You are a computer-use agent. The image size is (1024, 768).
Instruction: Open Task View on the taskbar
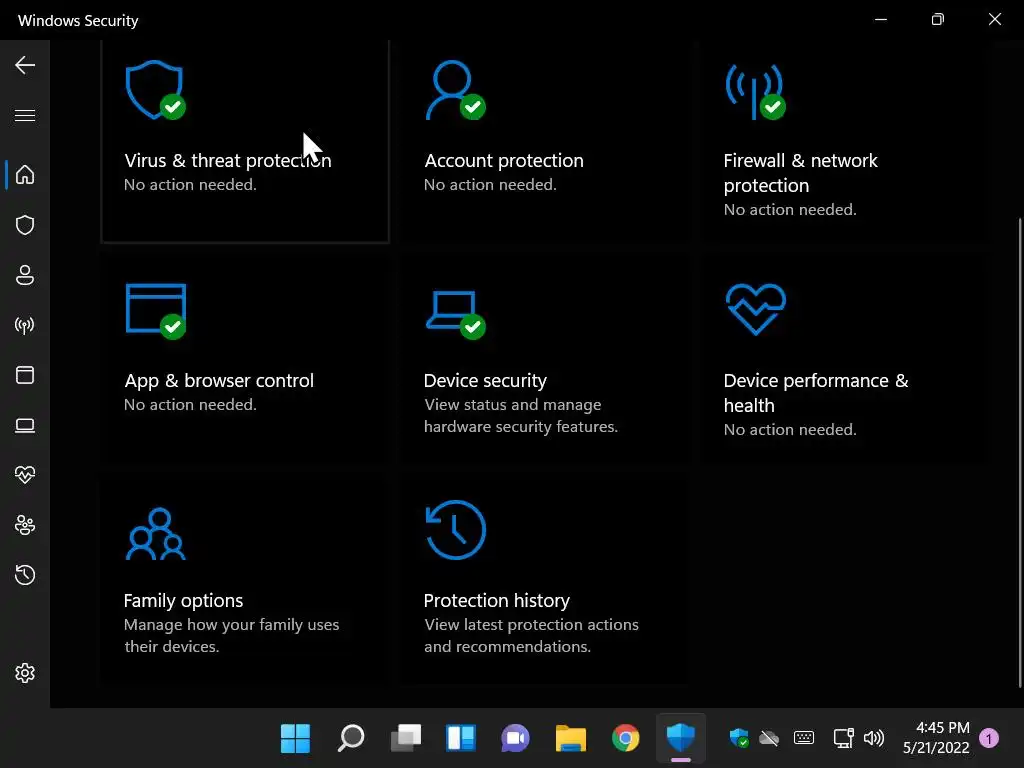(406, 739)
